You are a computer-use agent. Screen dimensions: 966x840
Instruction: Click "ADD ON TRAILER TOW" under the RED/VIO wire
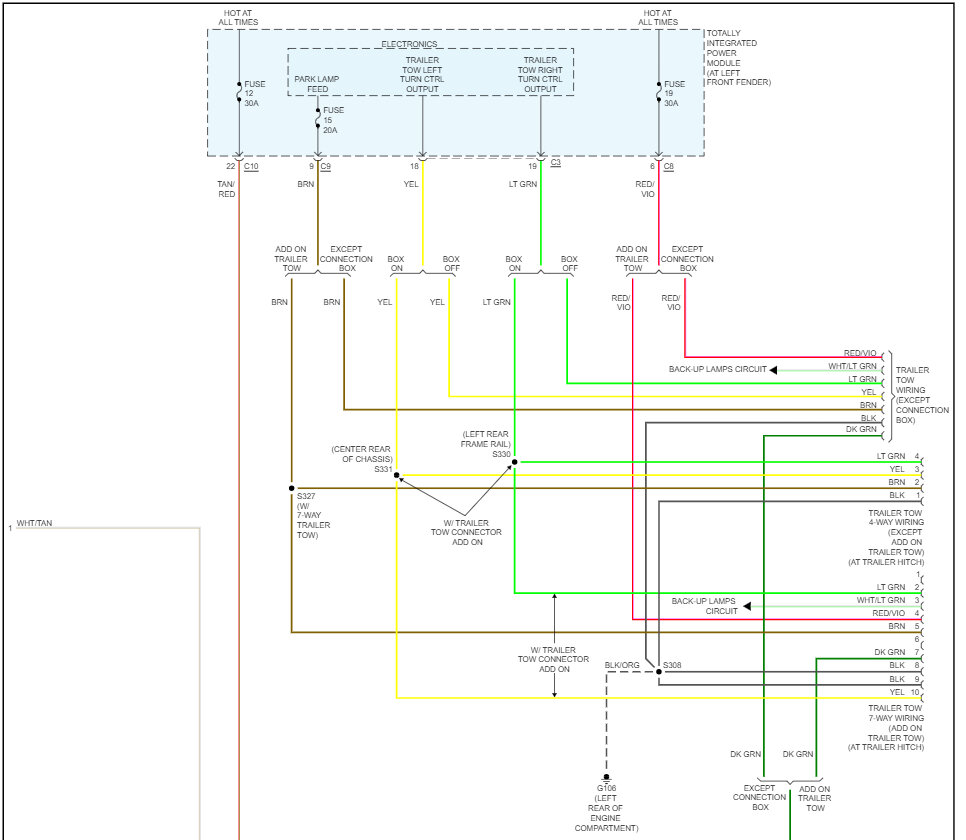(x=632, y=259)
